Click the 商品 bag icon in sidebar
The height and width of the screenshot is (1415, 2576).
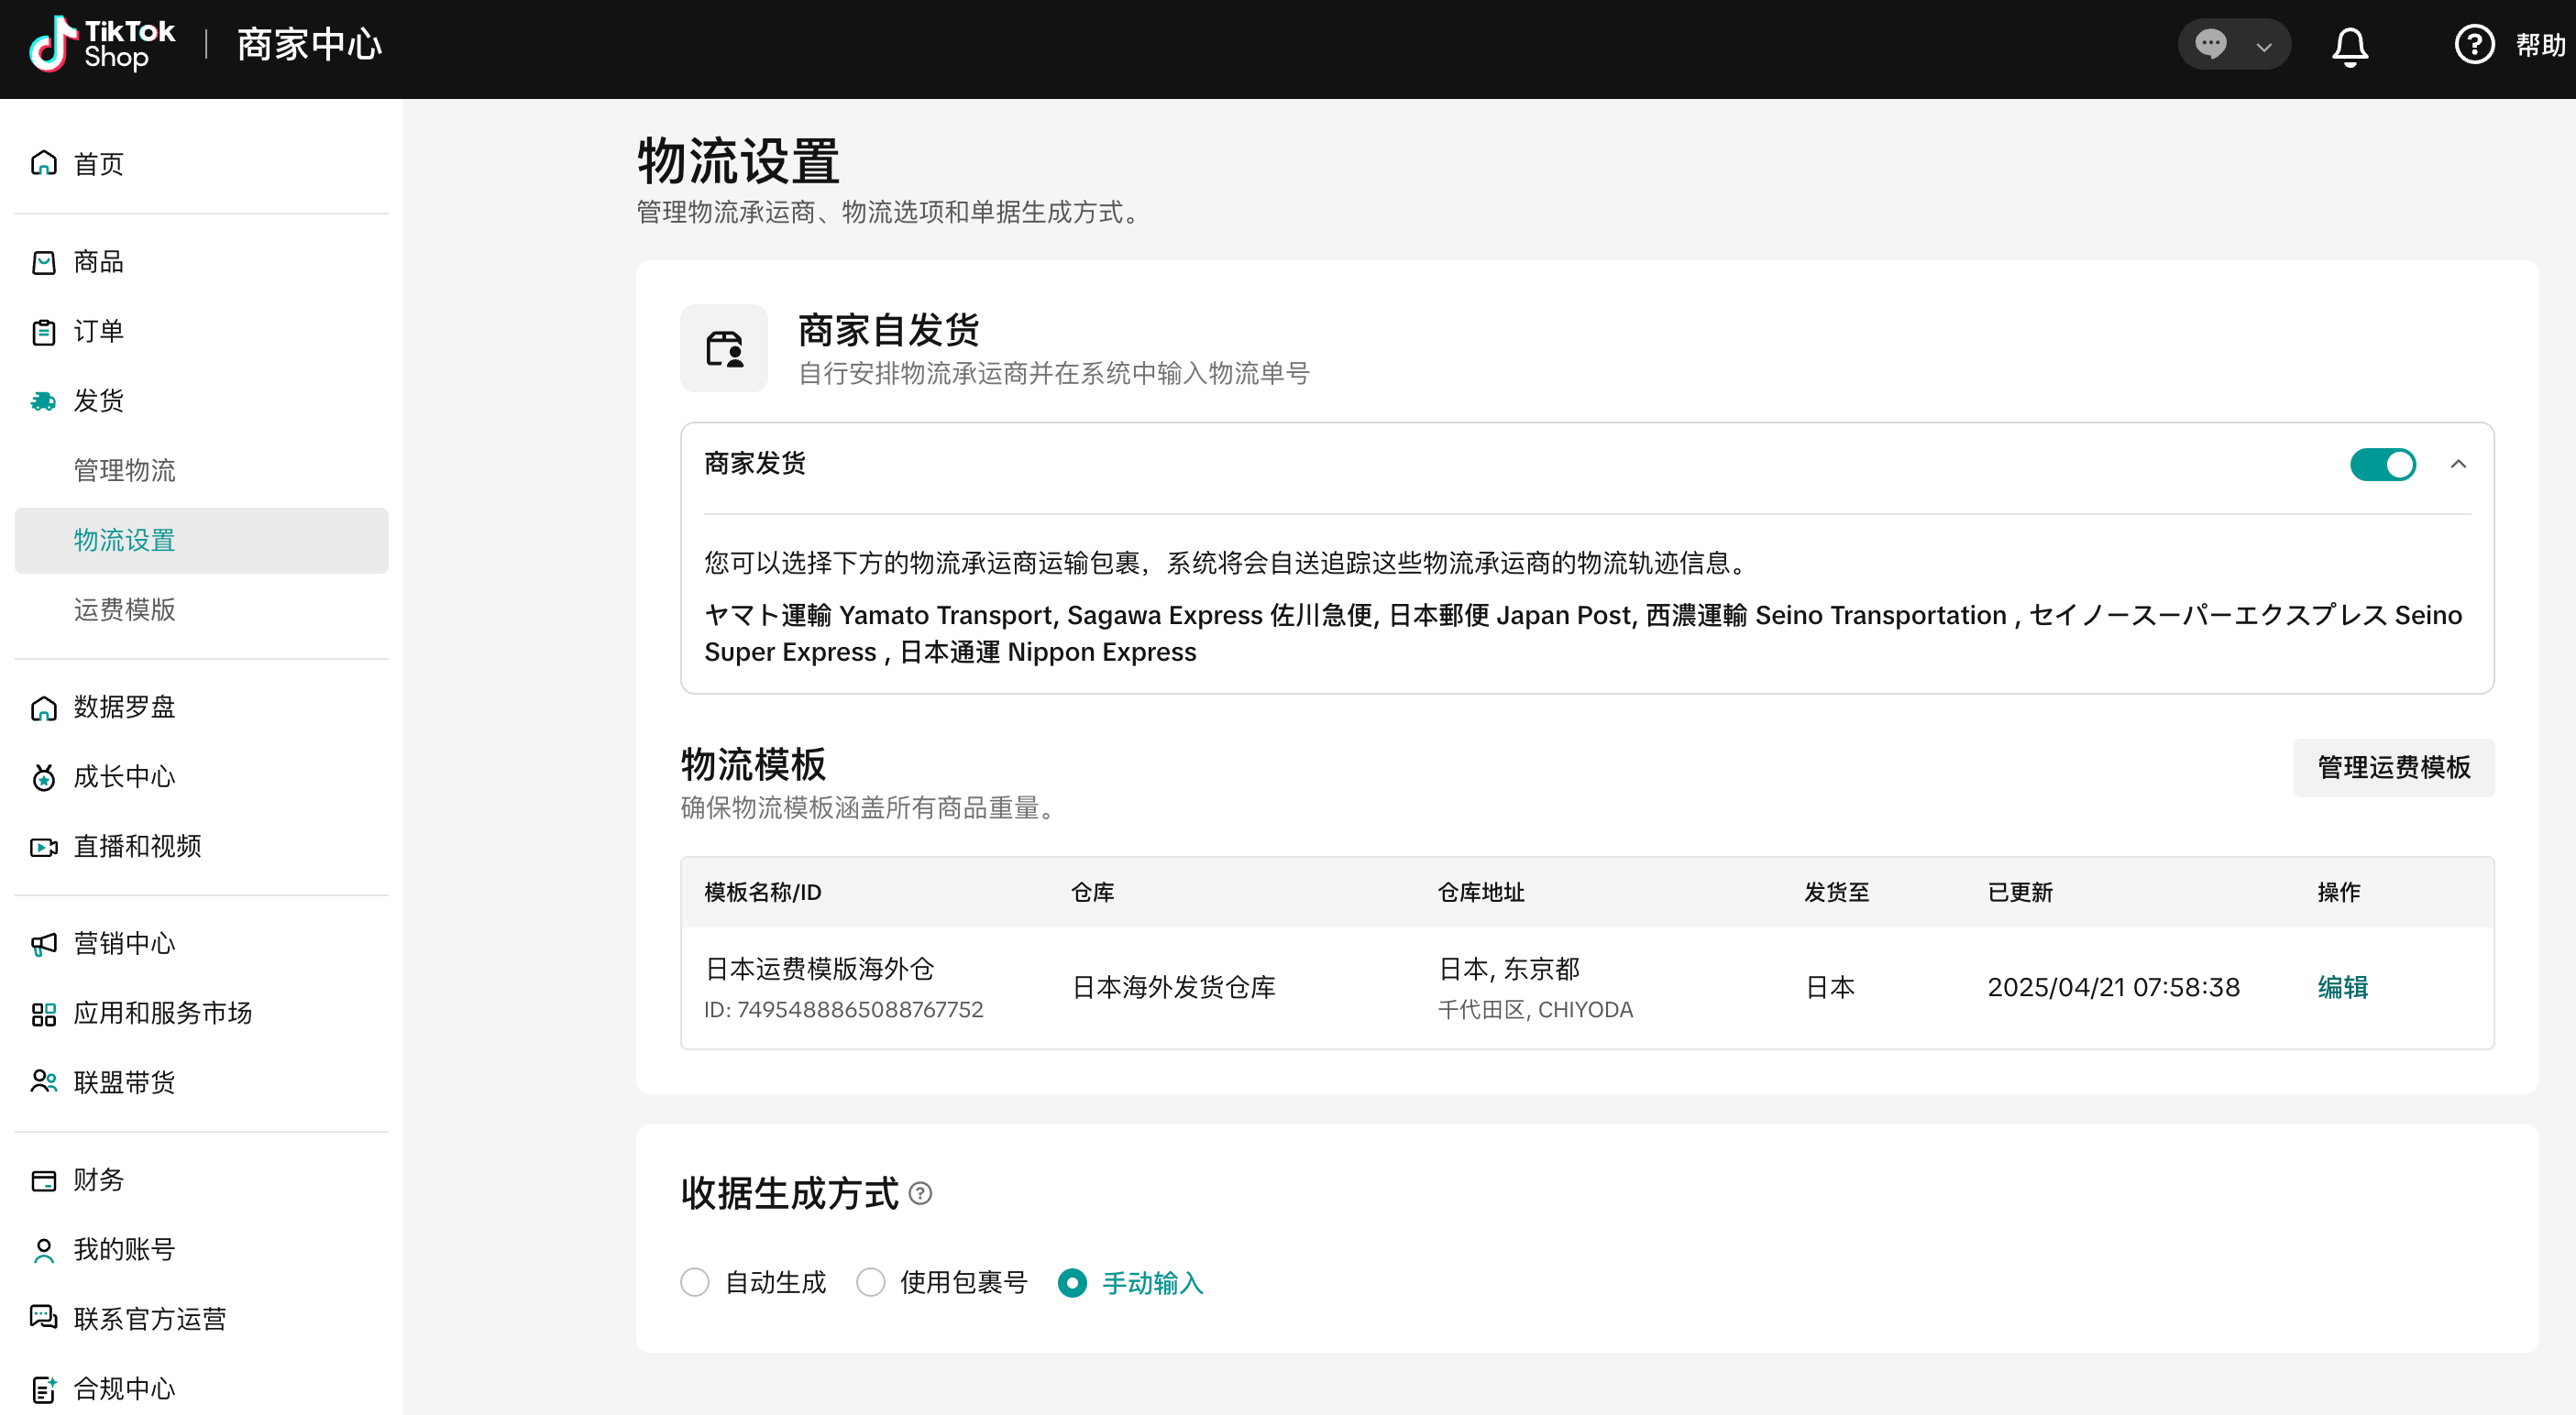tap(43, 263)
